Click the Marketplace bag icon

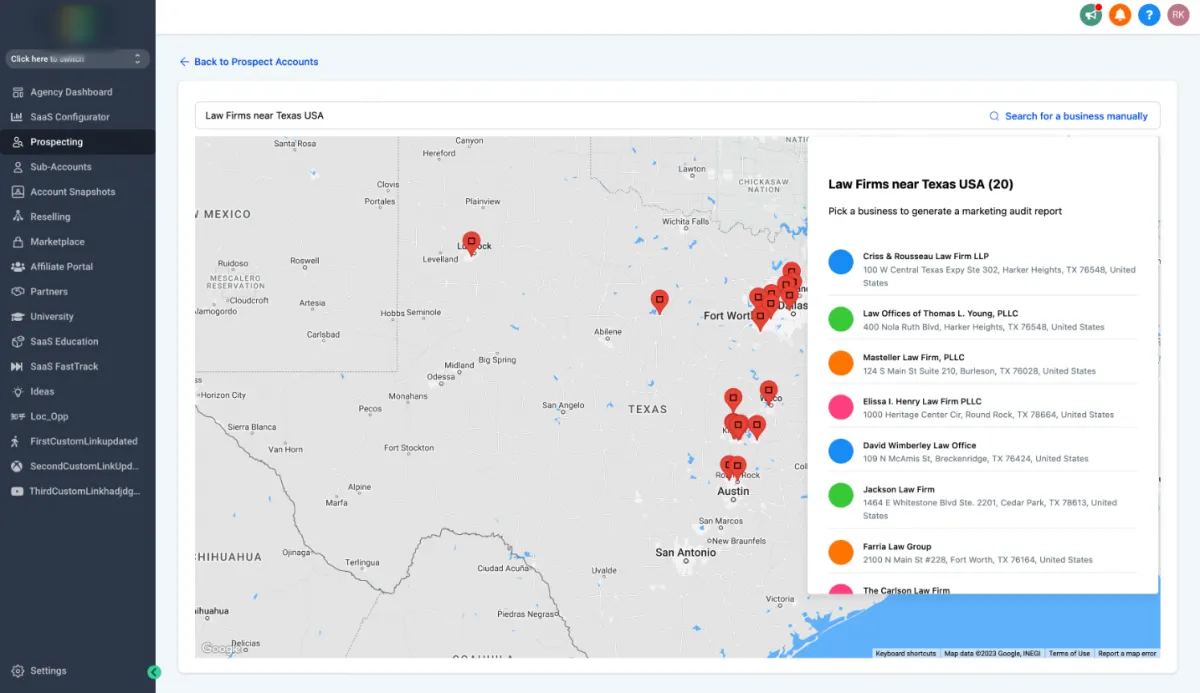18,242
